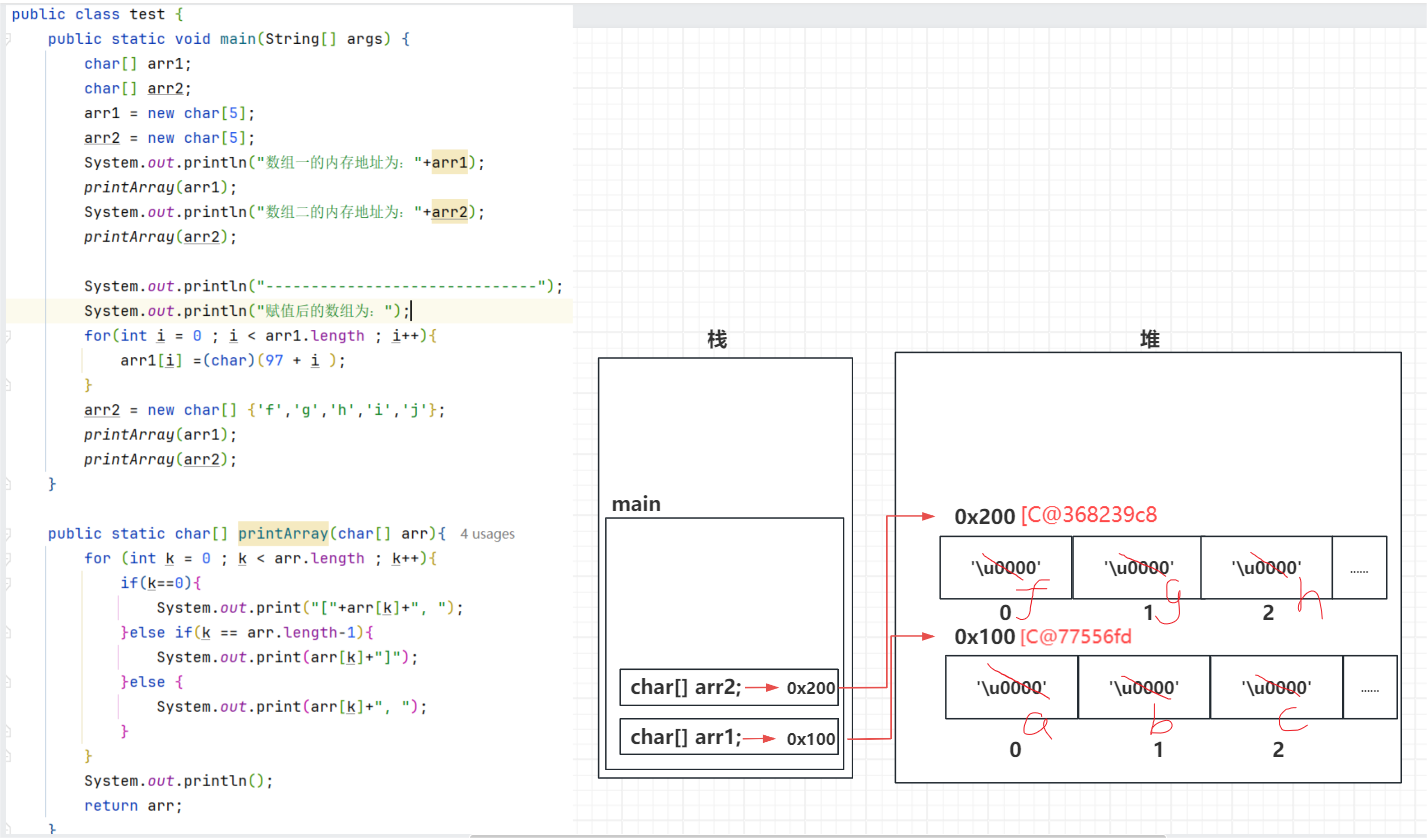Screen dimensions: 1427x838
Task: Place cursor on 'char[] arr1;' code line
Action: (137, 64)
